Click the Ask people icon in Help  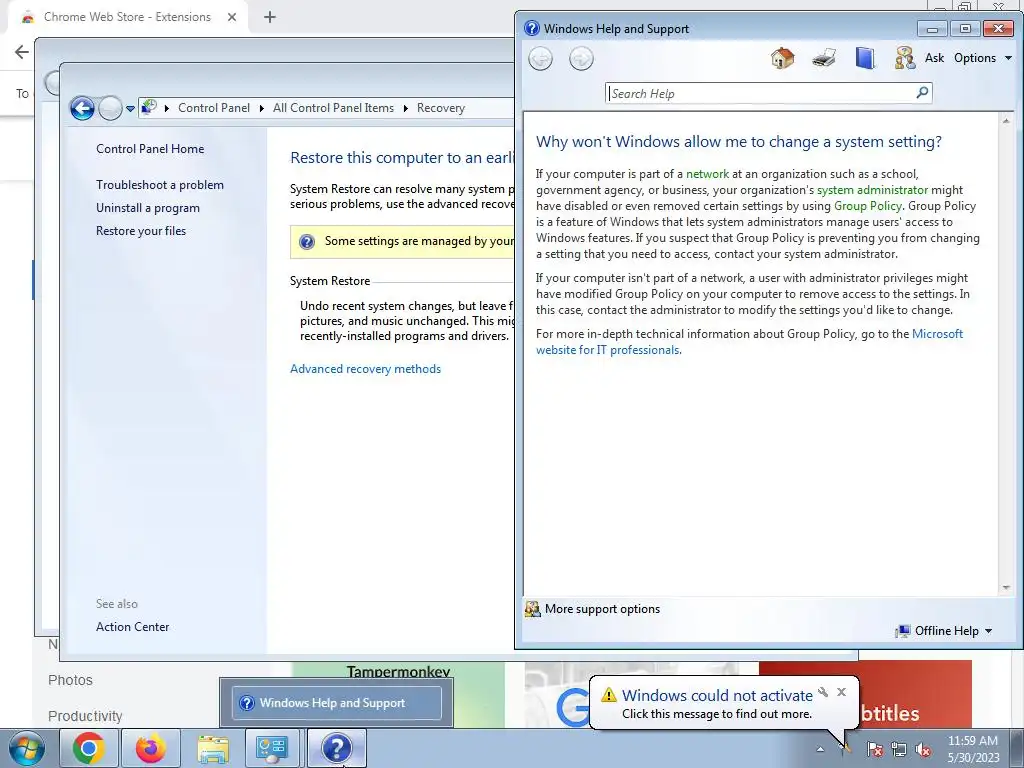(x=904, y=58)
